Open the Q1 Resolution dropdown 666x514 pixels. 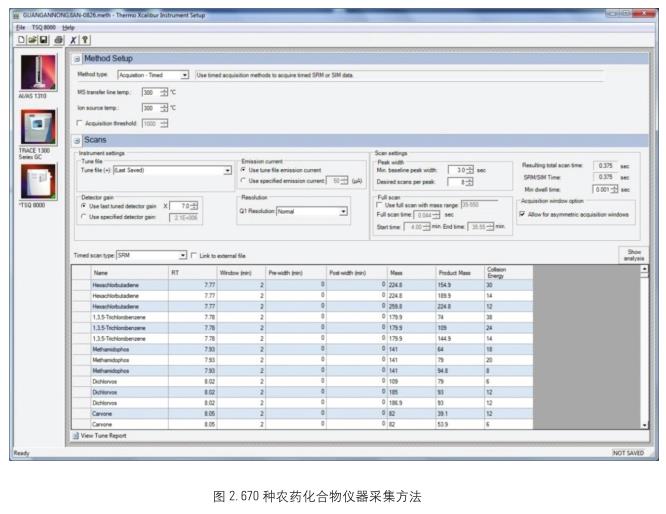343,211
